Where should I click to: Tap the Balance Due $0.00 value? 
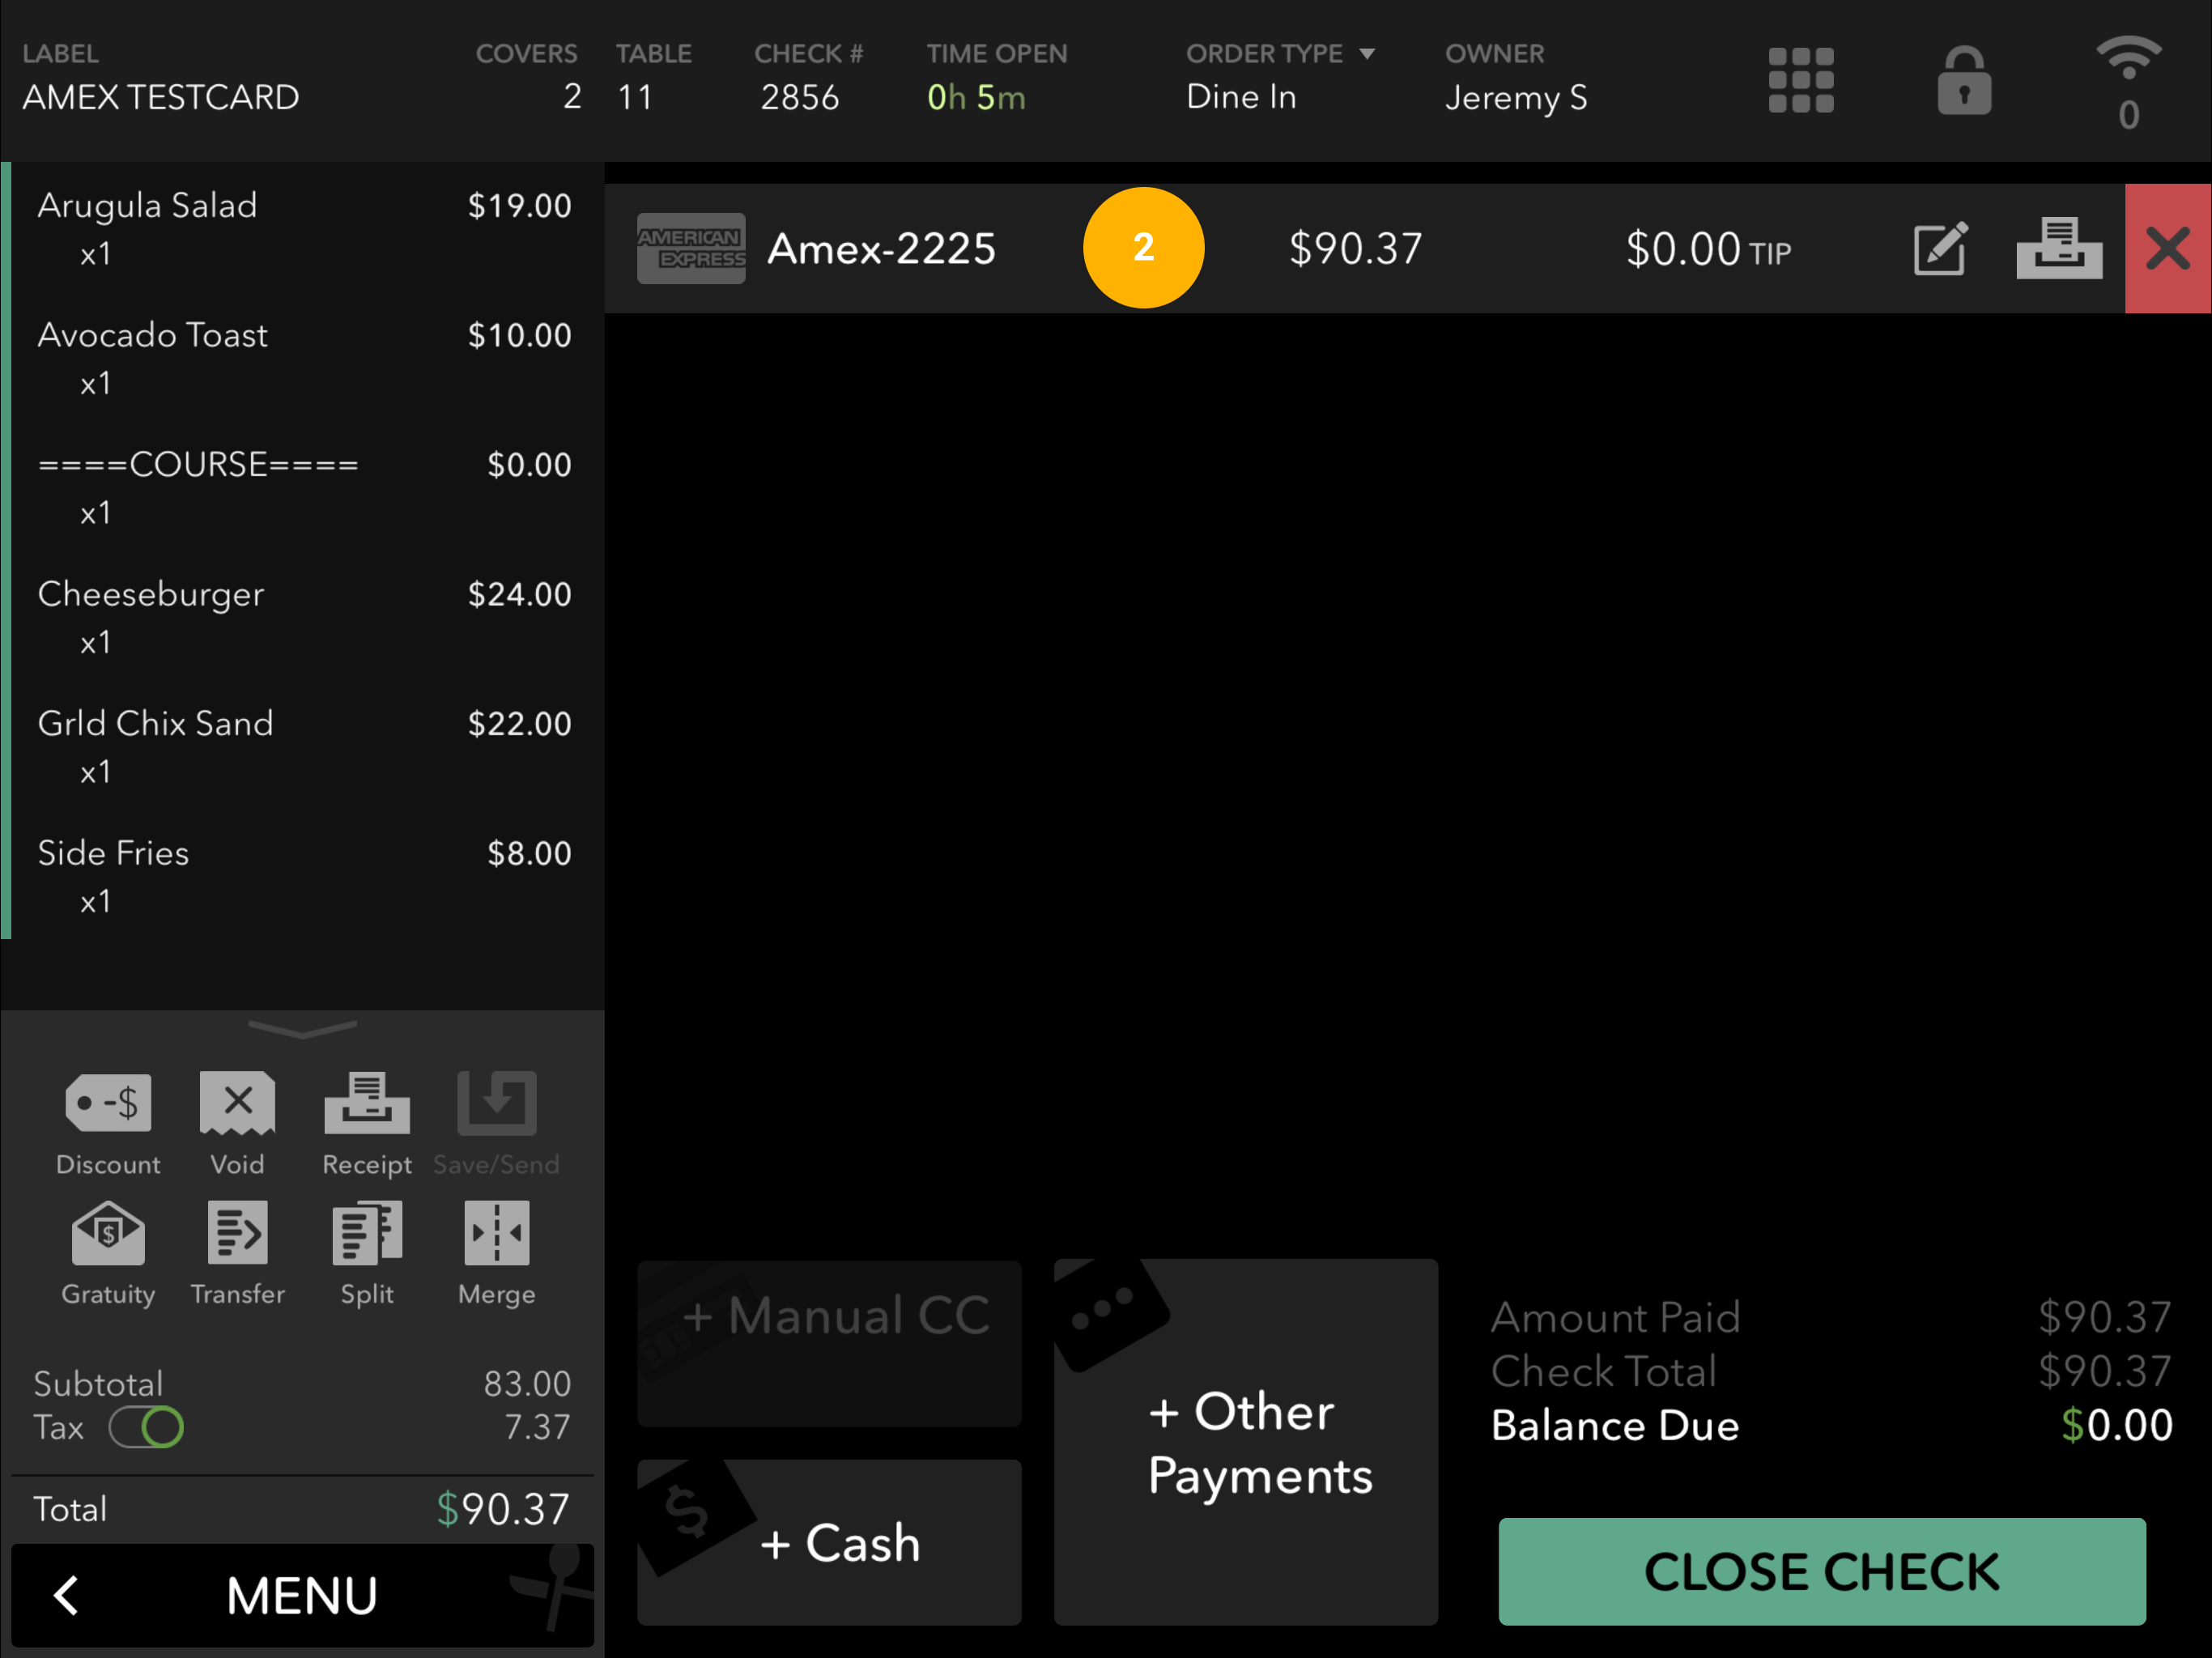click(2116, 1425)
